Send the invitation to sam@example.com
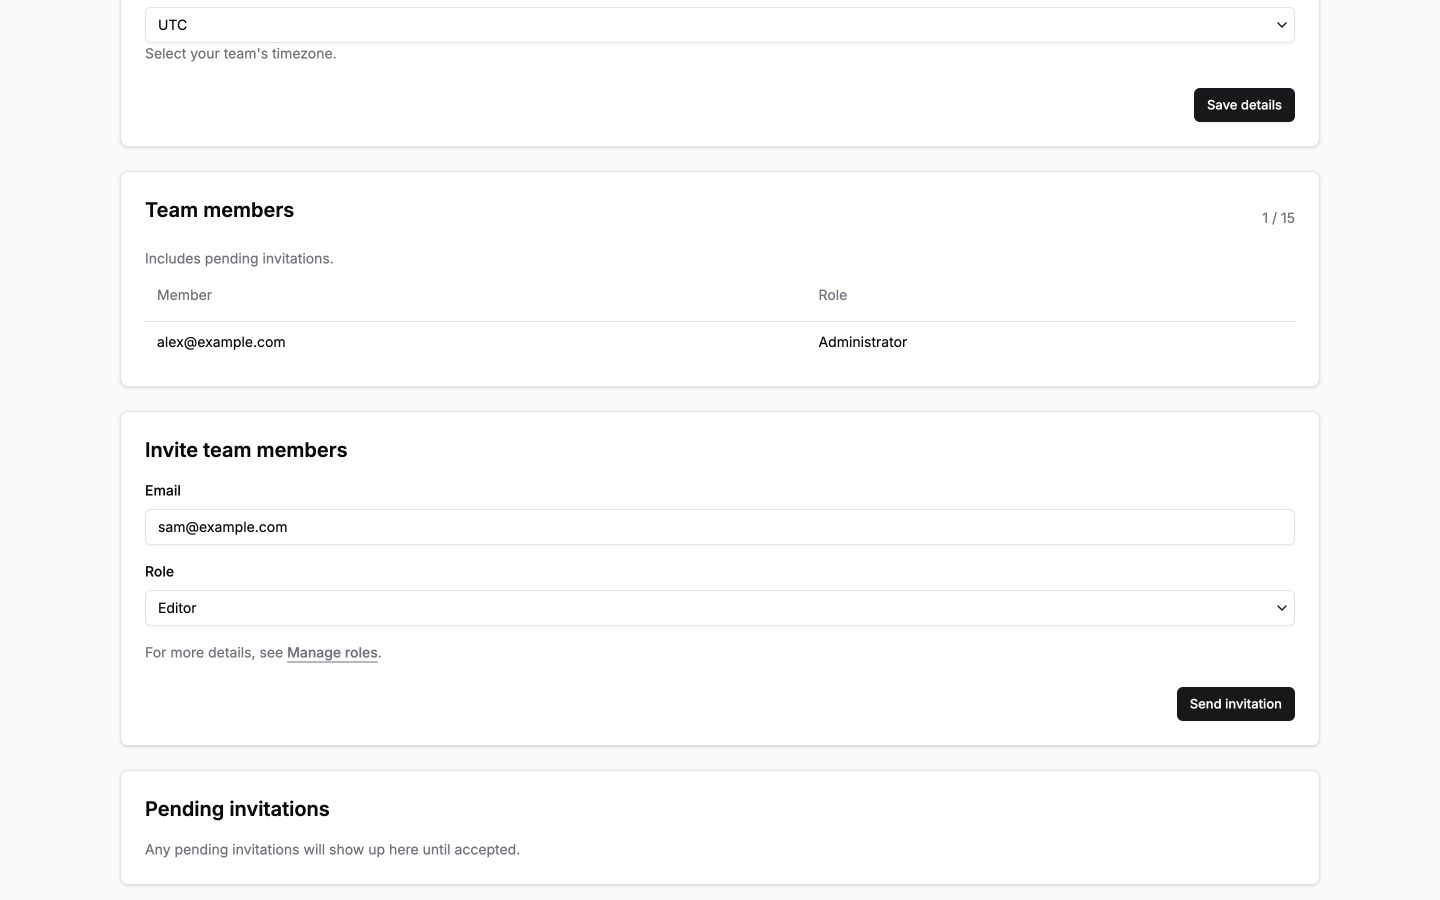Screen dimensions: 1440x900 click(x=1235, y=704)
